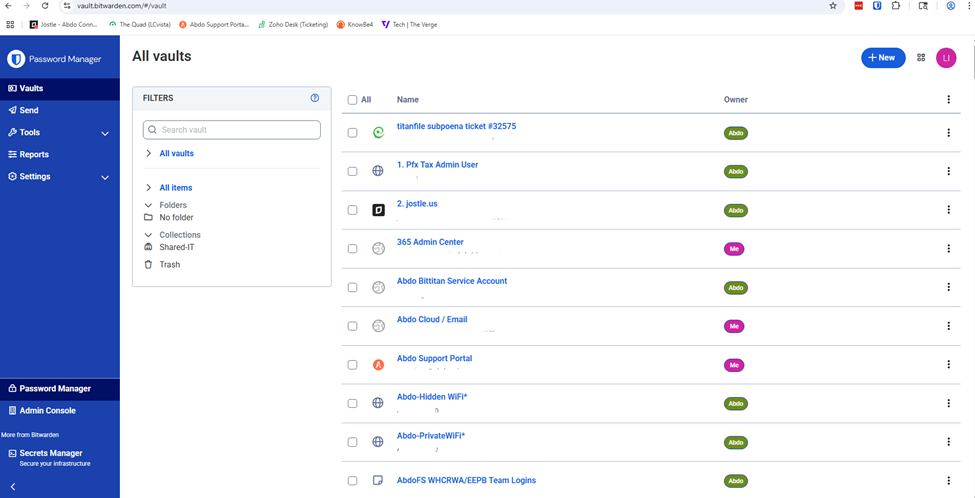Viewport: 975px width, 498px height.
Task: Switch to Password Manager product
Action: pos(60,389)
